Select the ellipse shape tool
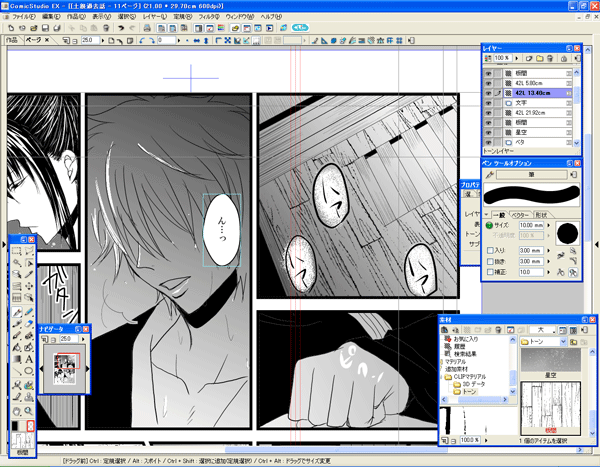 29,371
